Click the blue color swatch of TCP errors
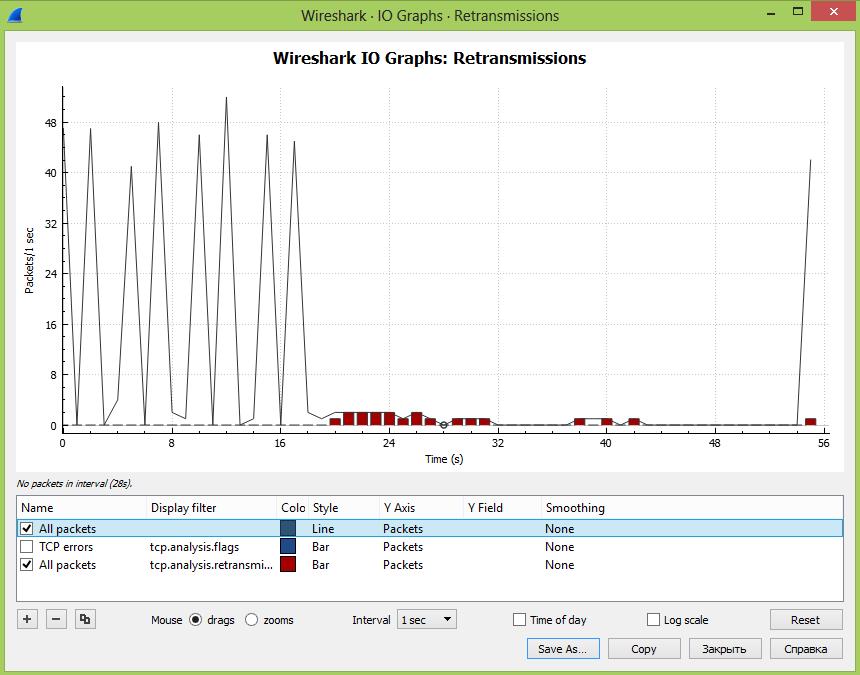 coord(288,547)
